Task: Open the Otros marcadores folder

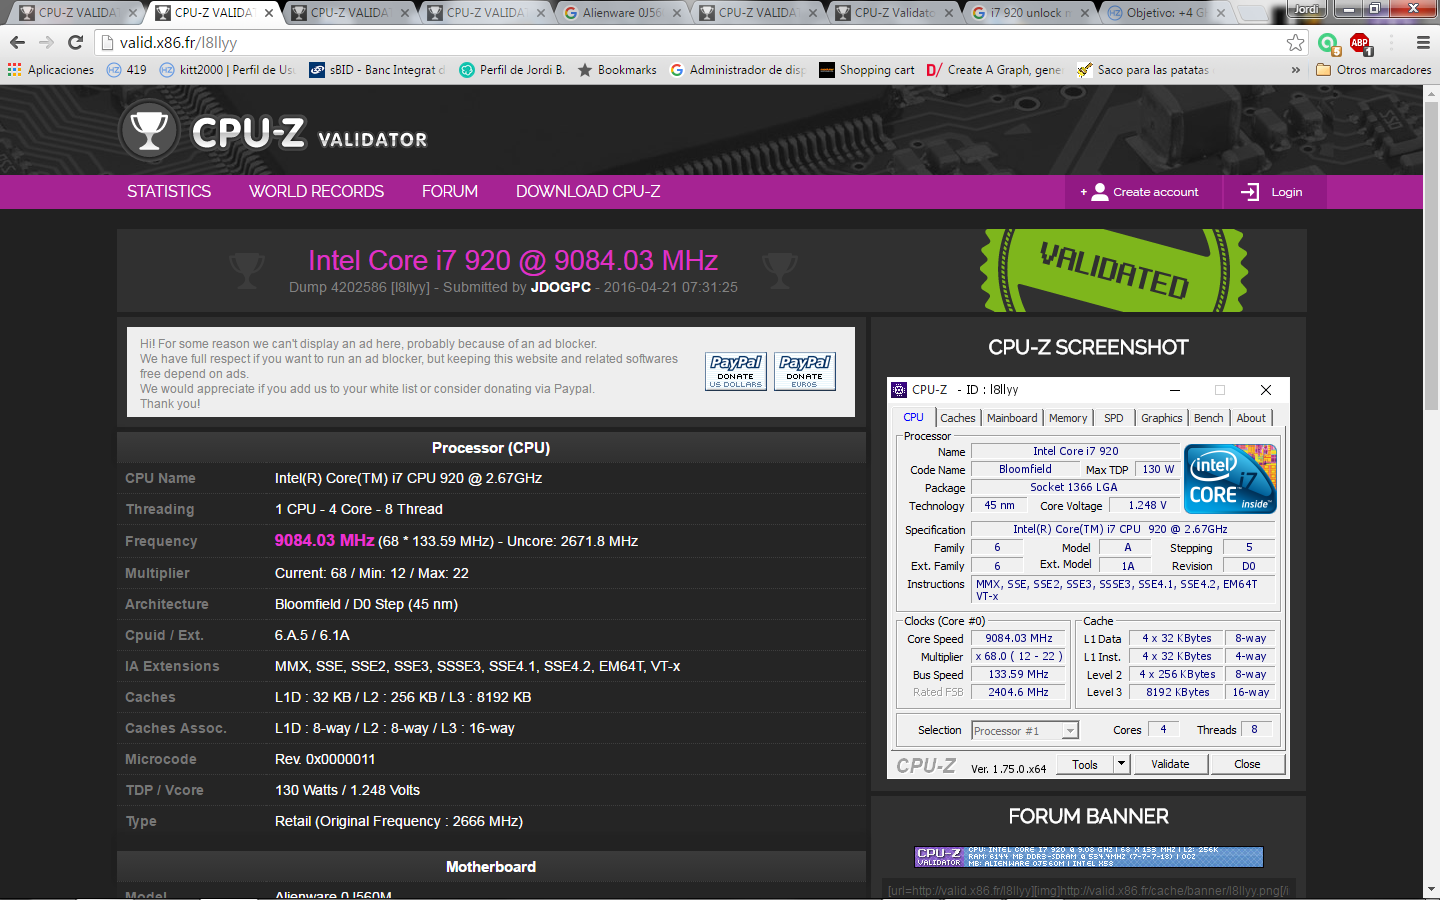Action: (x=1373, y=70)
